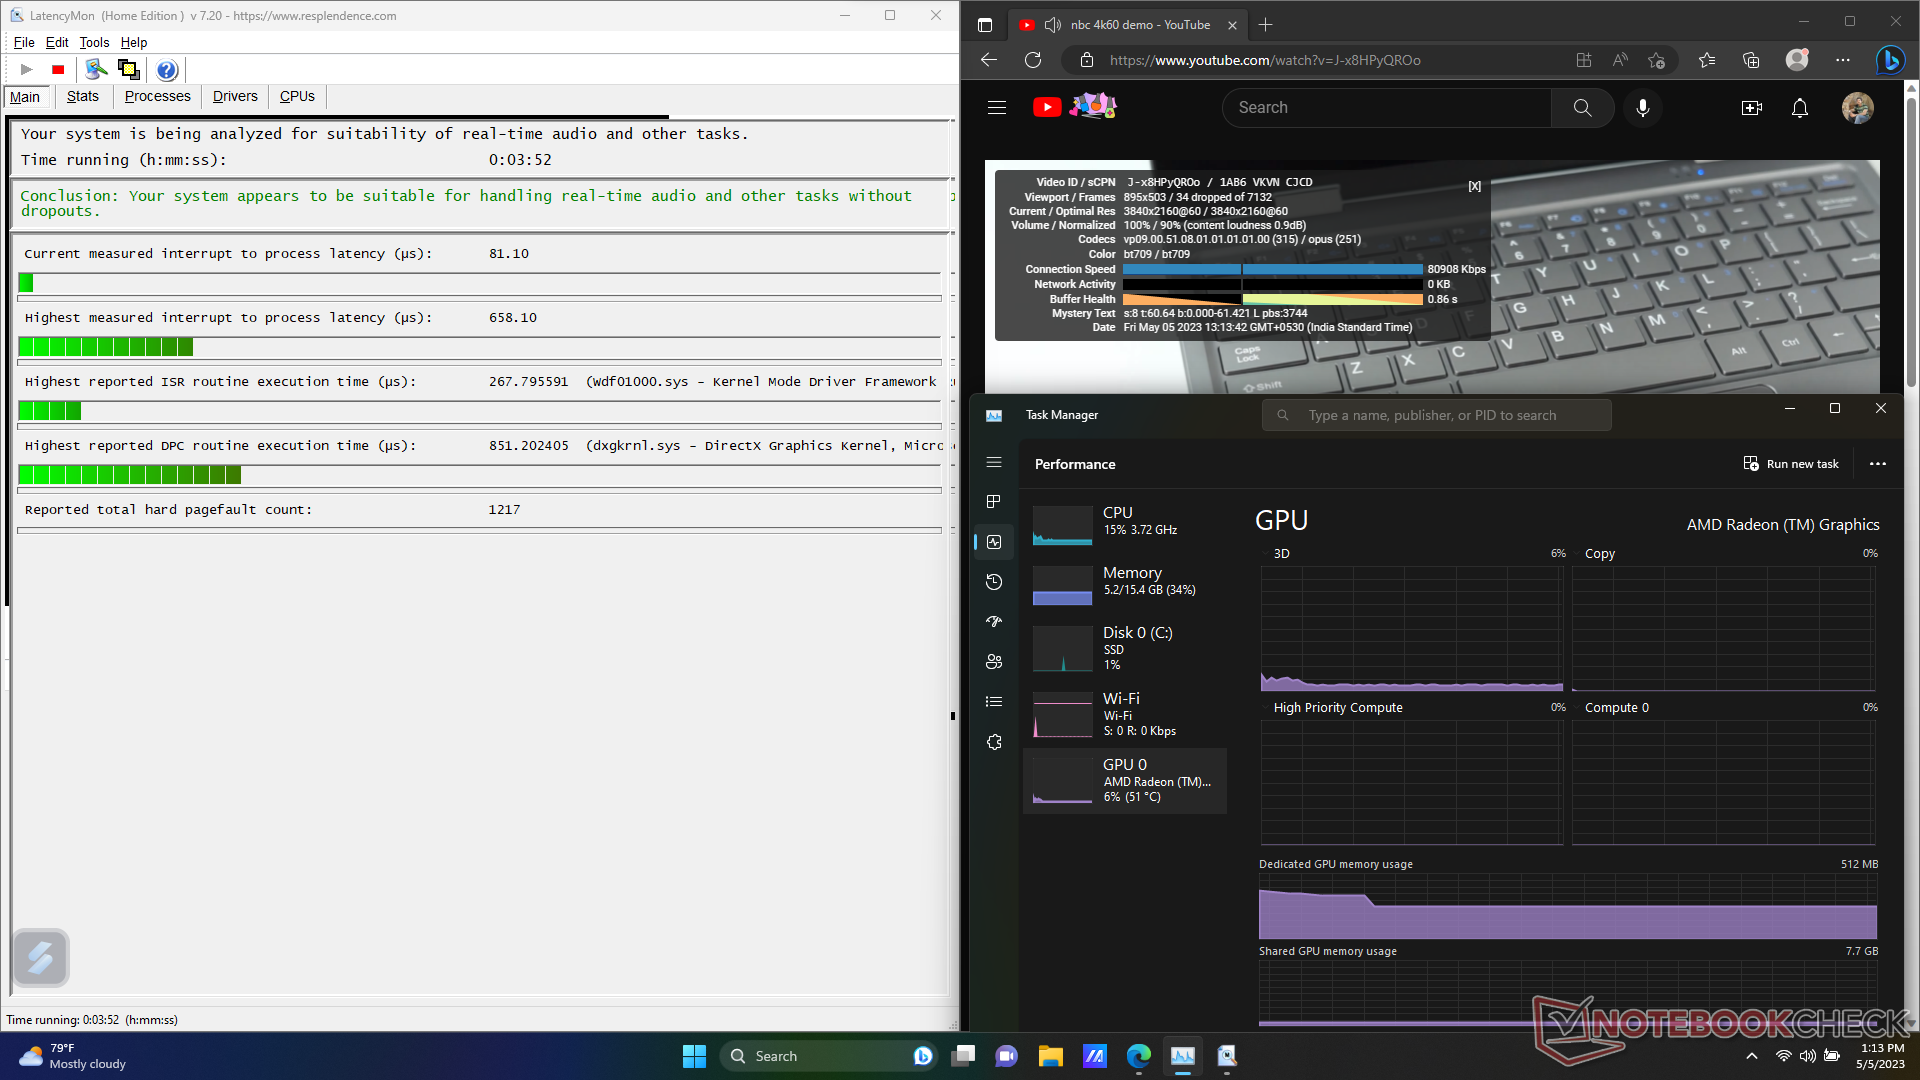Close the stats for nerds overlay
This screenshot has width=1920, height=1080.
[x=1474, y=187]
